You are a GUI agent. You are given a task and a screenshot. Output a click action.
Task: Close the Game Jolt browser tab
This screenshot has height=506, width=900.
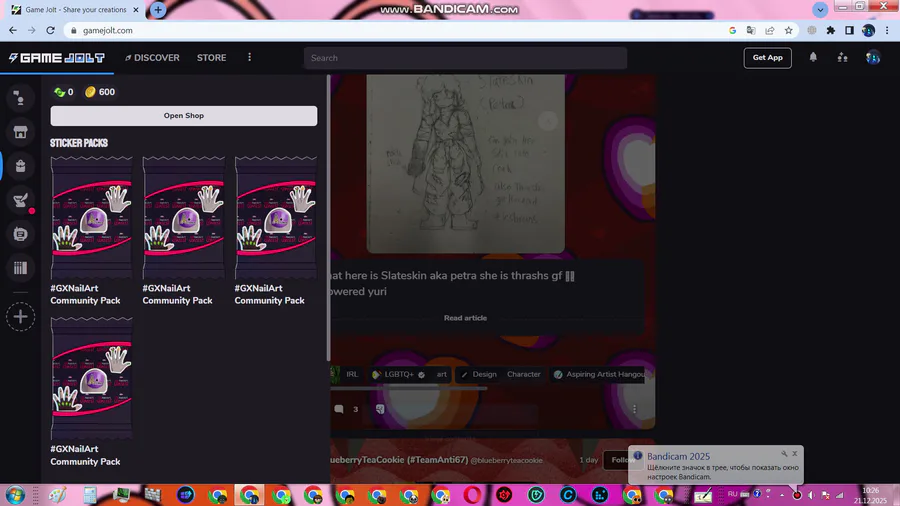pos(136,10)
